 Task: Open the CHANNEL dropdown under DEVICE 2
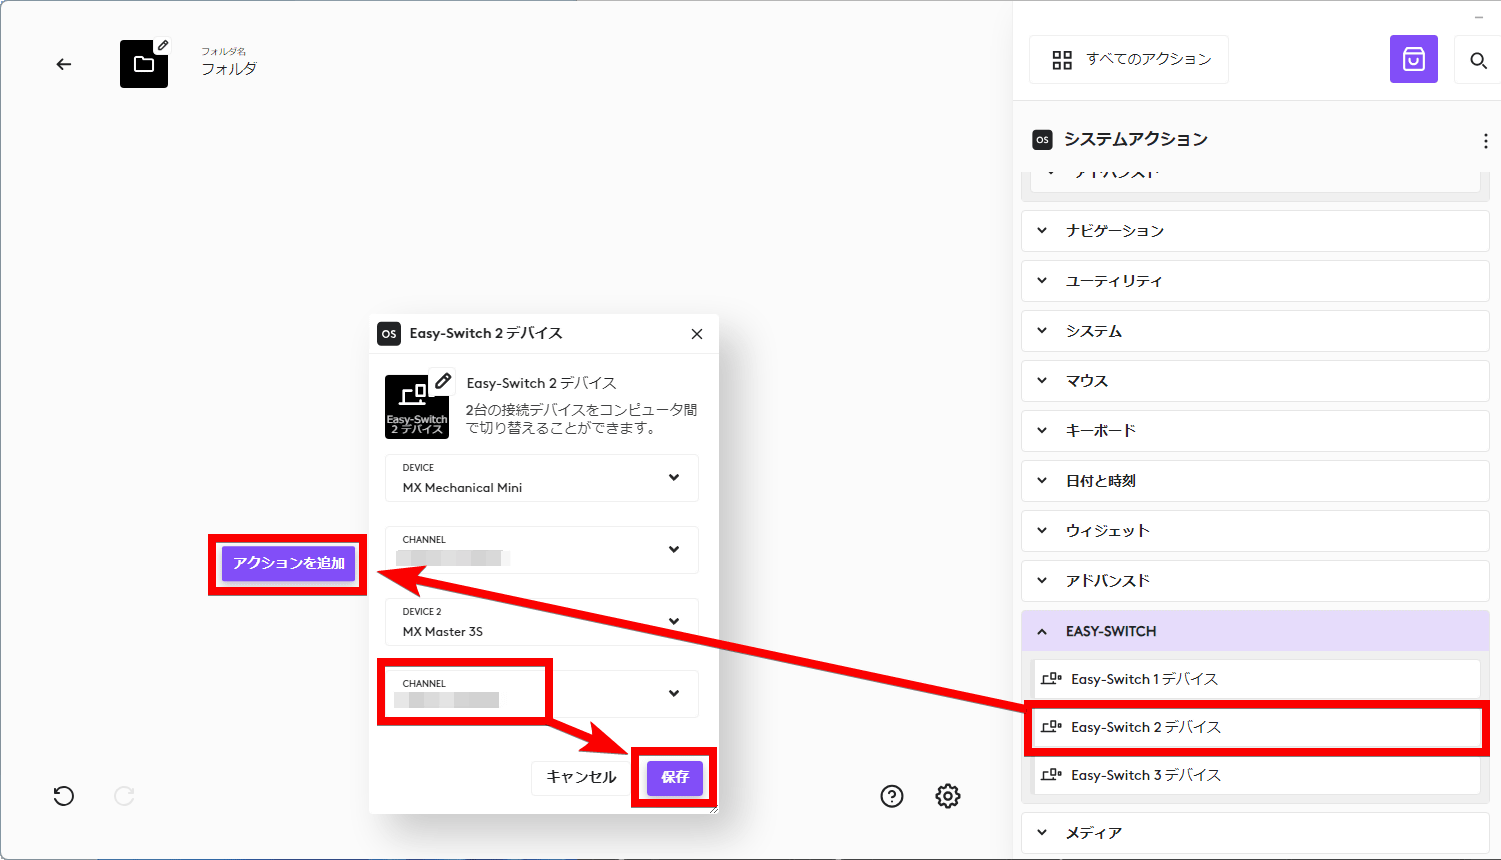tap(541, 693)
